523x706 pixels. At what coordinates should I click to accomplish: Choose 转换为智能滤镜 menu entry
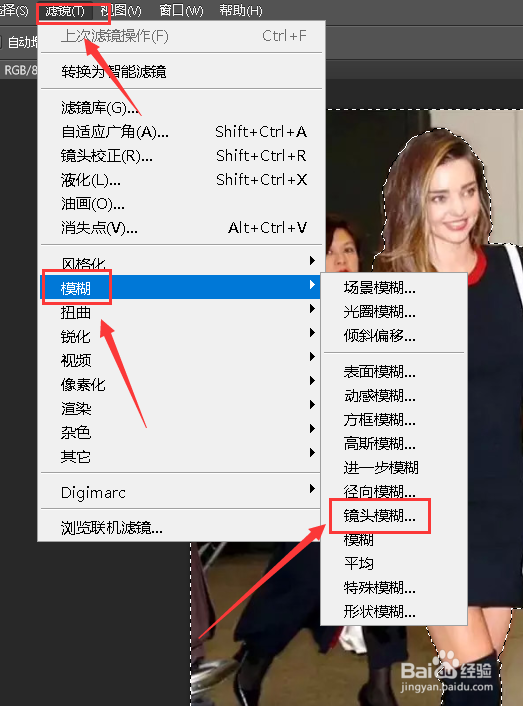click(181, 71)
